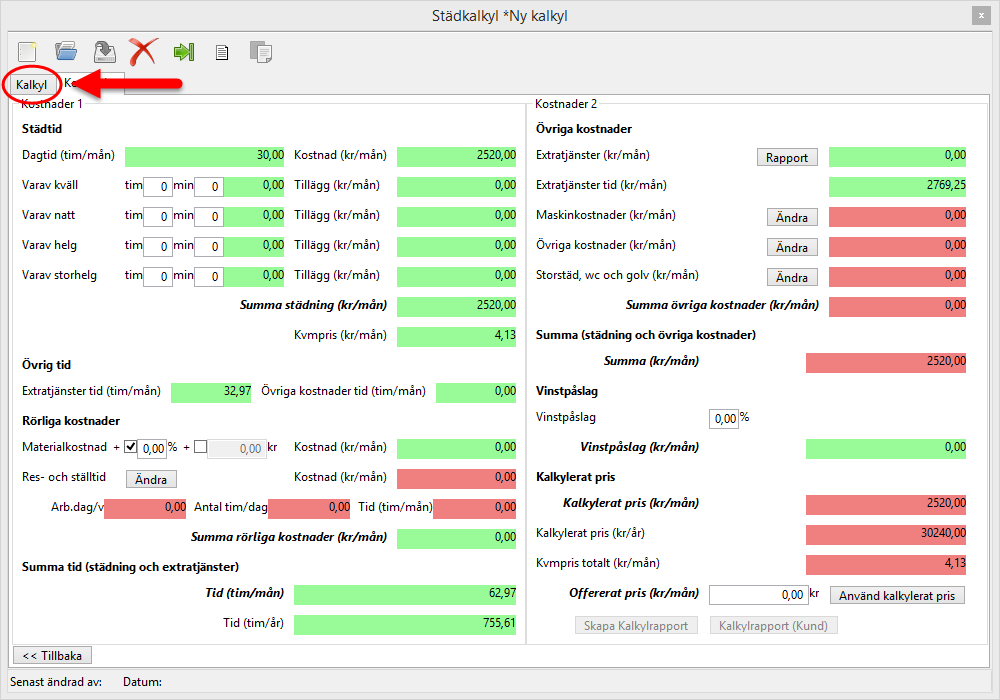The image size is (1000, 700).
Task: Delete calculation with the red X icon
Action: point(144,51)
